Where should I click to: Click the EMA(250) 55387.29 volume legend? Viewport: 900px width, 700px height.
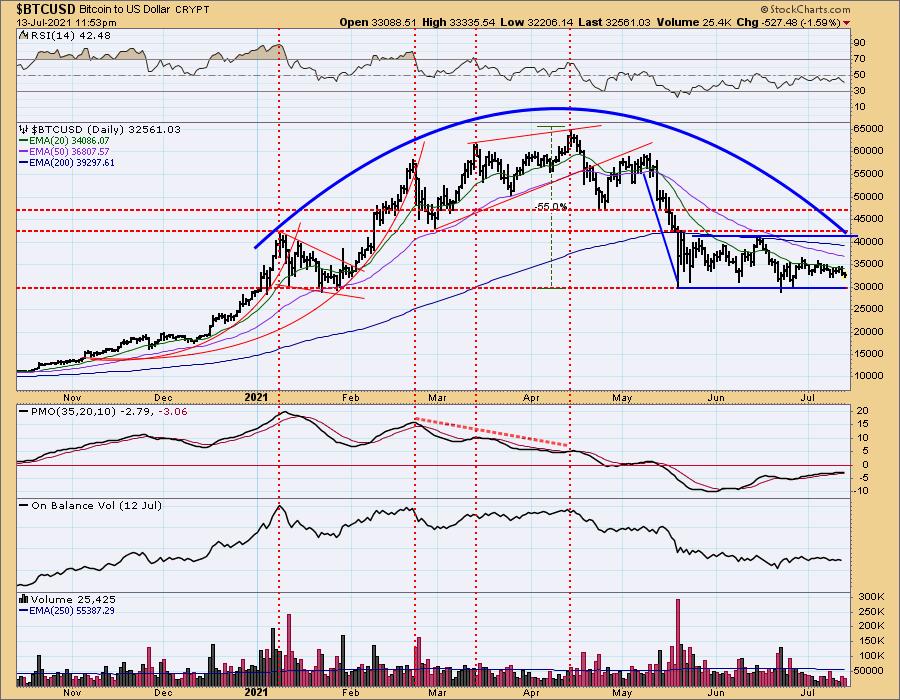[67, 610]
